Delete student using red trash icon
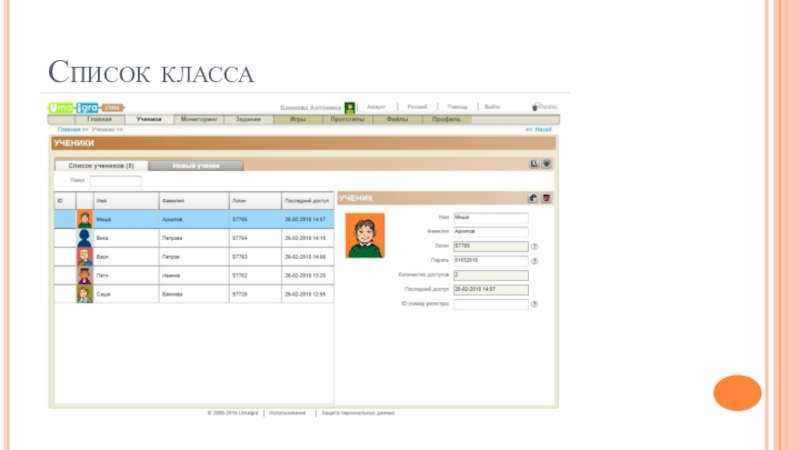The image size is (800, 450). (546, 198)
